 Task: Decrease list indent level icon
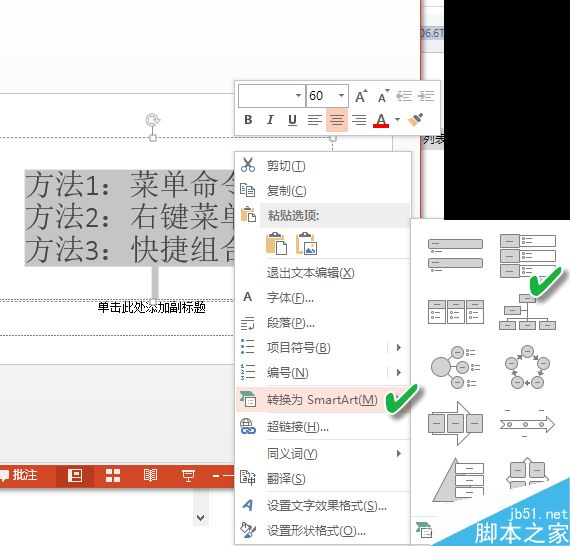click(x=404, y=96)
